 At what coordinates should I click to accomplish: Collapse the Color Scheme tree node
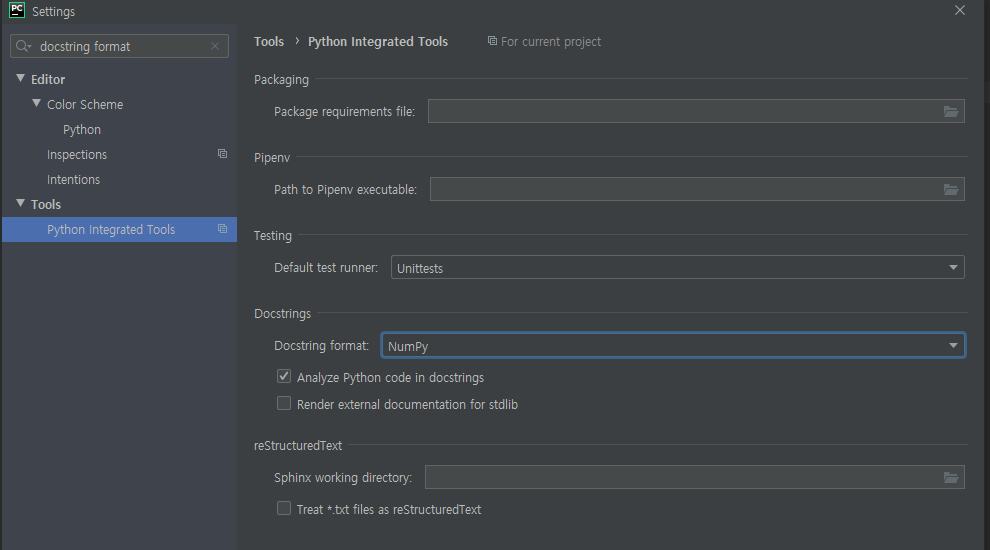(36, 103)
